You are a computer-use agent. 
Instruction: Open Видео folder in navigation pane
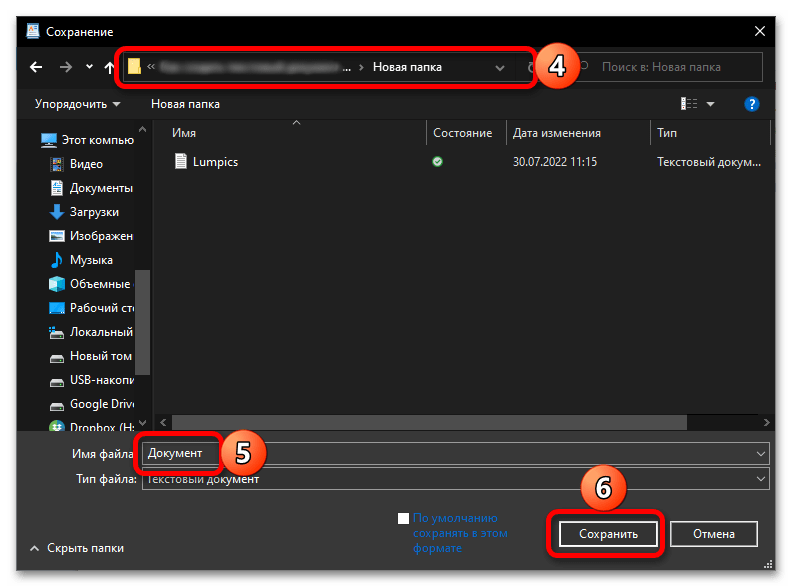click(76, 164)
